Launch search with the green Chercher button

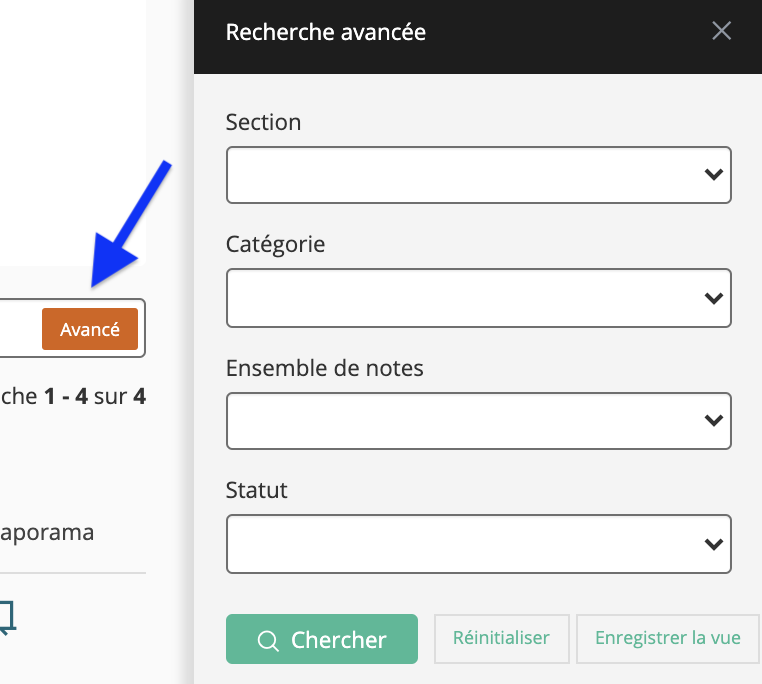322,639
